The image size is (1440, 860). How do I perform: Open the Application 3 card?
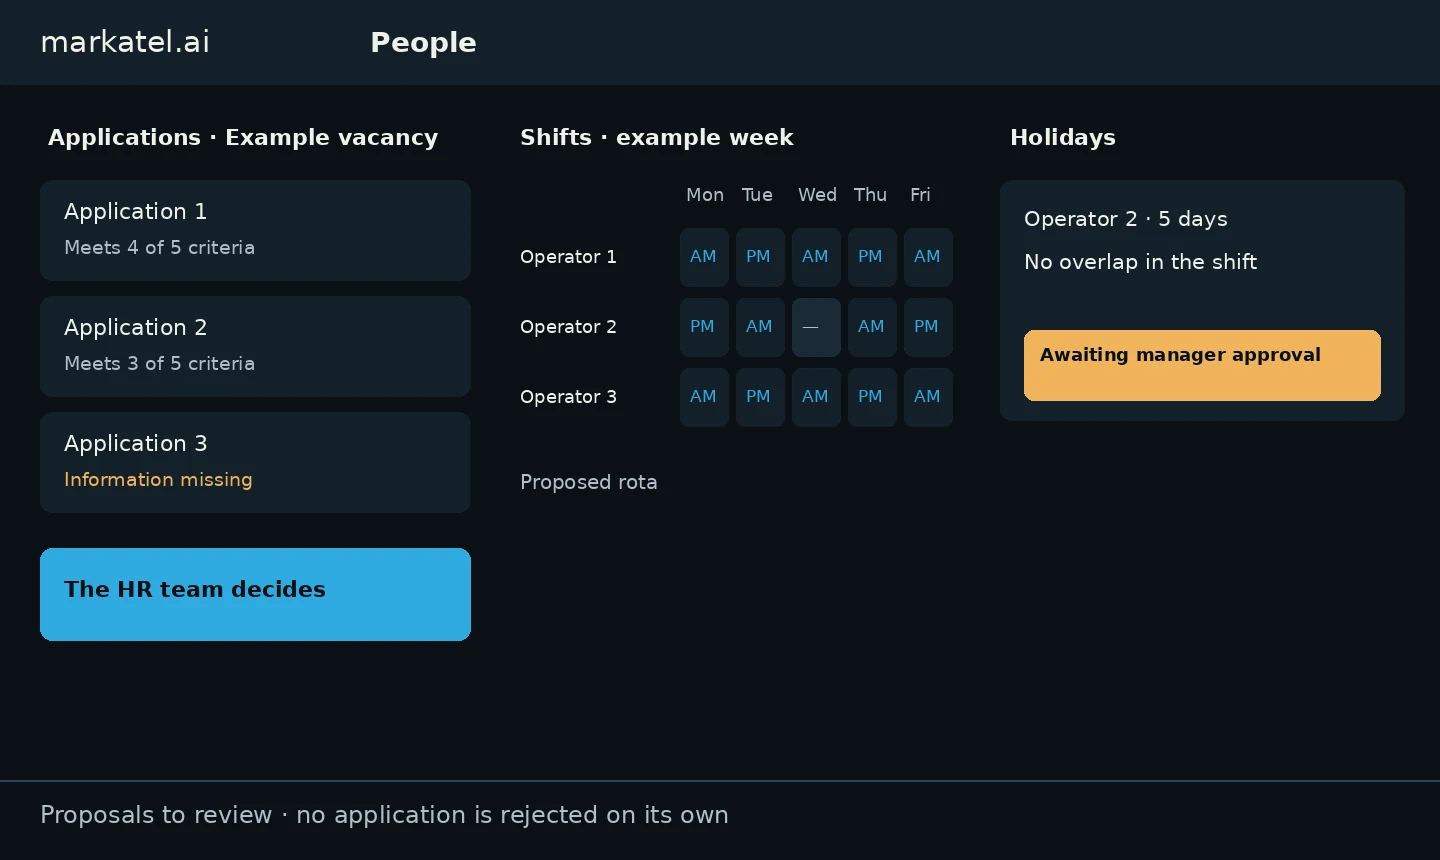click(255, 462)
